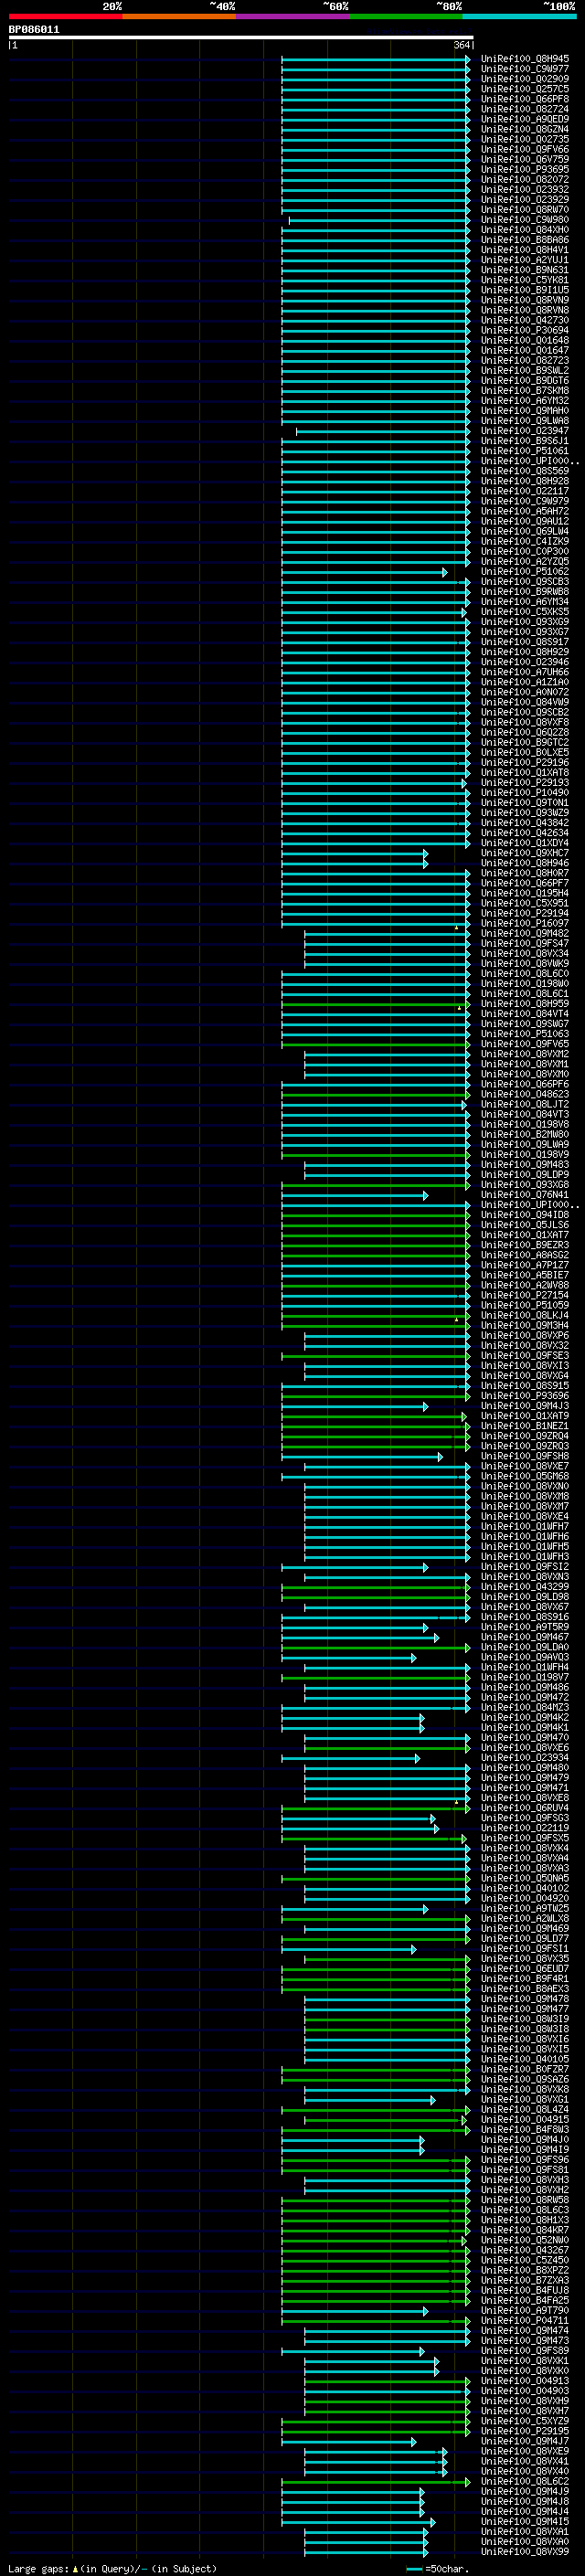Click the green ~80% identity legend segment

(x=406, y=16)
